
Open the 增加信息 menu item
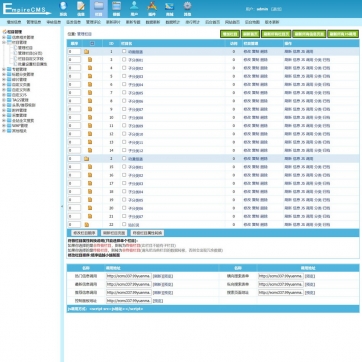point(14,22)
